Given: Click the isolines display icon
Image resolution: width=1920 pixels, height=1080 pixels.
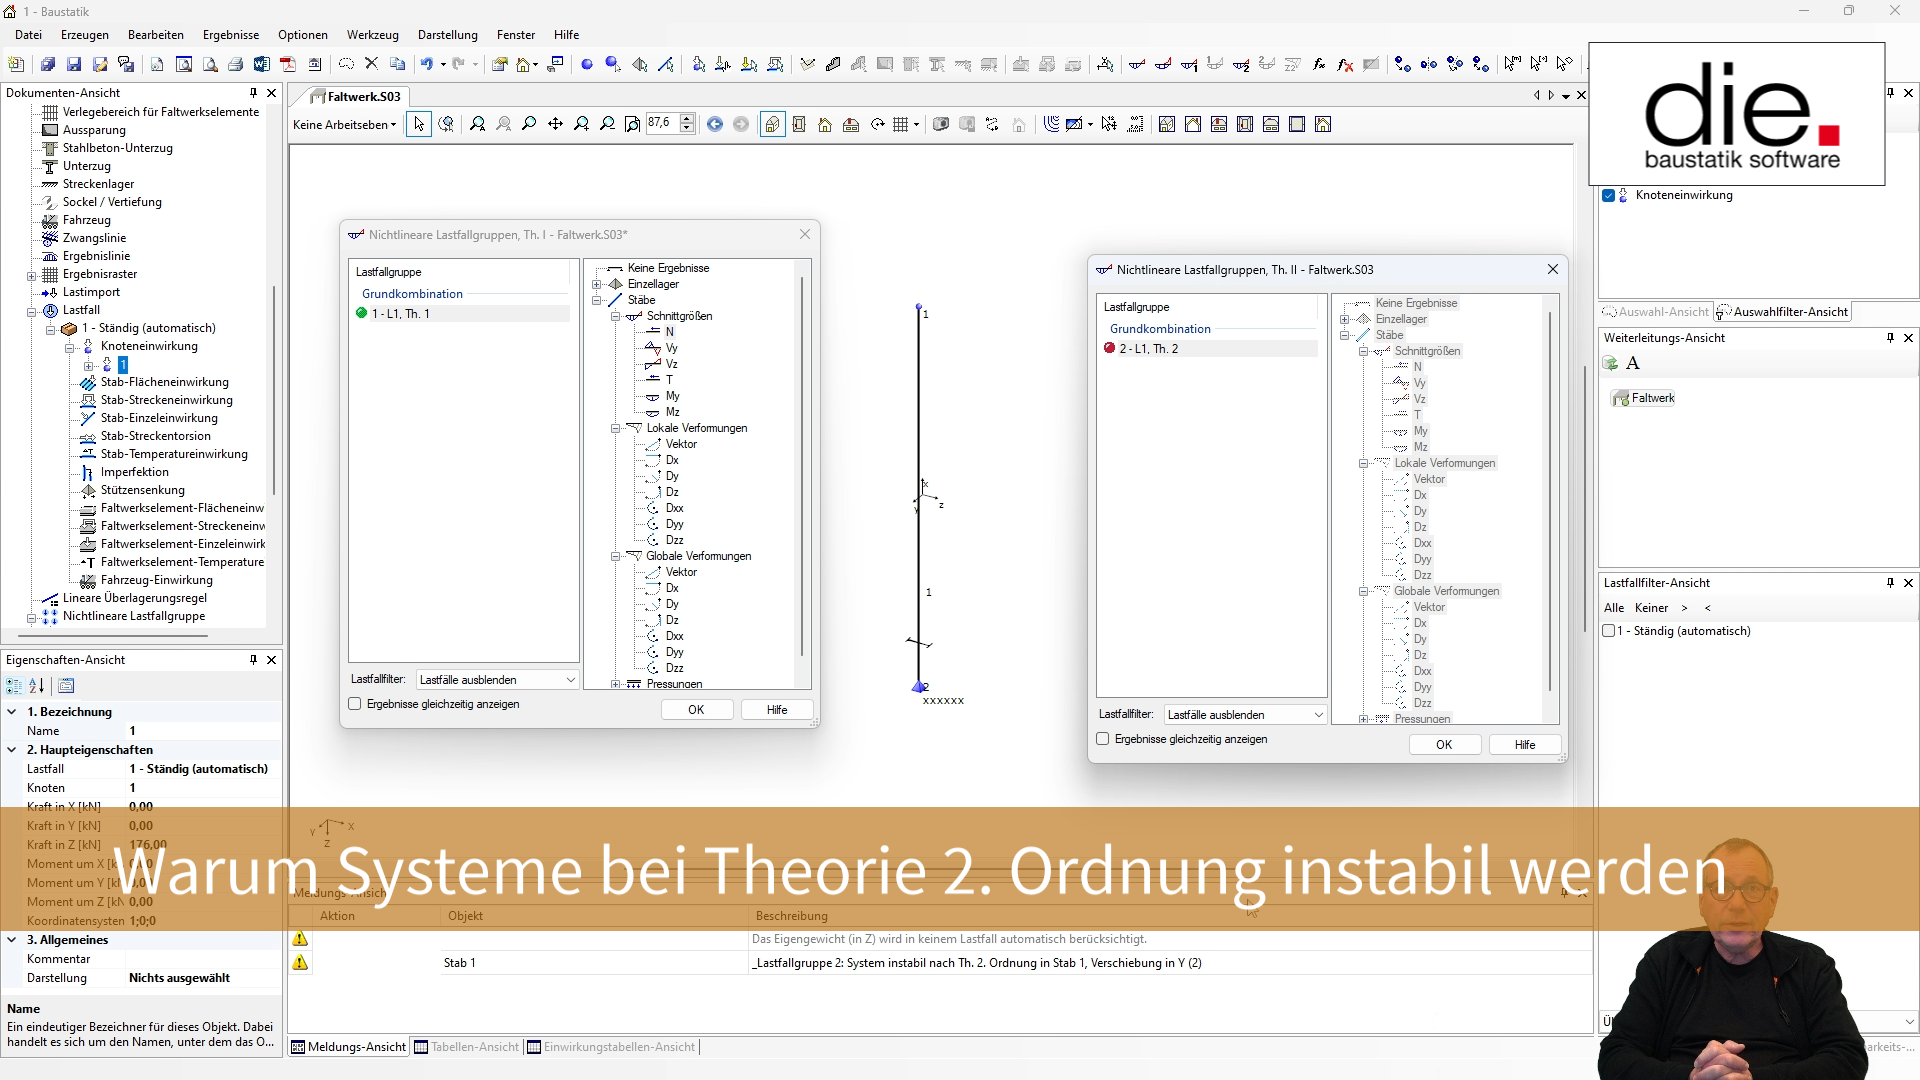Looking at the screenshot, I should (x=1051, y=124).
